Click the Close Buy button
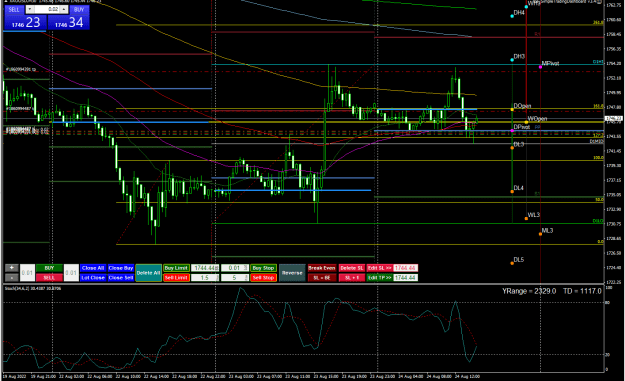The height and width of the screenshot is (381, 625). pos(121,268)
